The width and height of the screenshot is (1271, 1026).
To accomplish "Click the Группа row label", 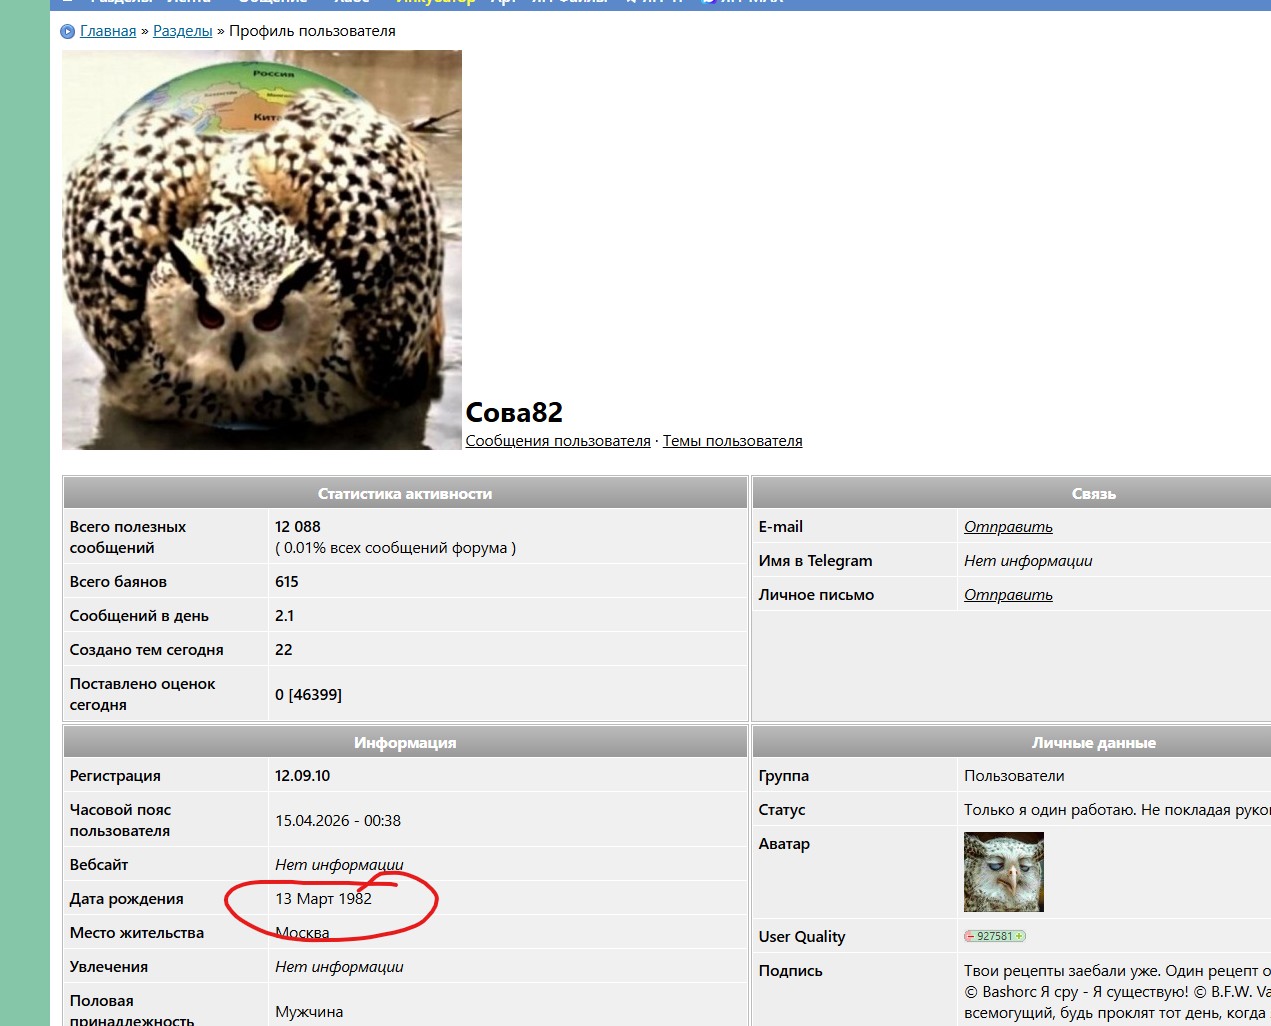I will [x=784, y=776].
